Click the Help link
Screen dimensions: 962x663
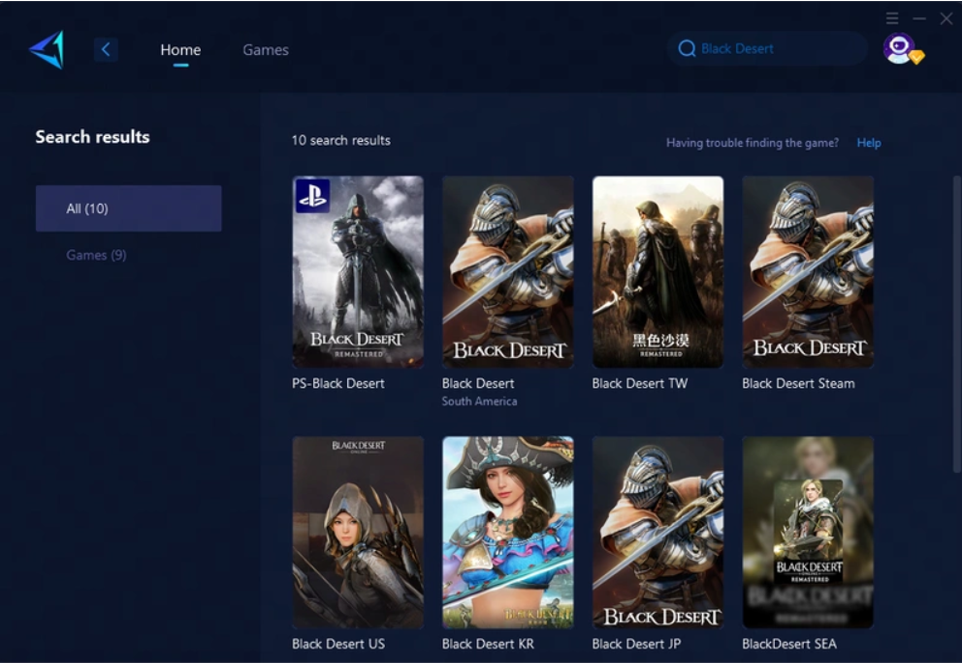869,143
